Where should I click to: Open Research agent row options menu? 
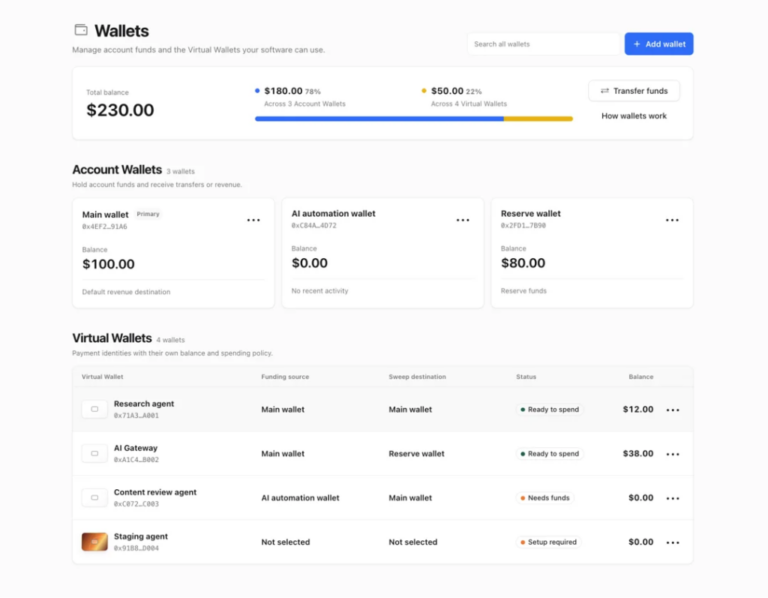(x=672, y=410)
